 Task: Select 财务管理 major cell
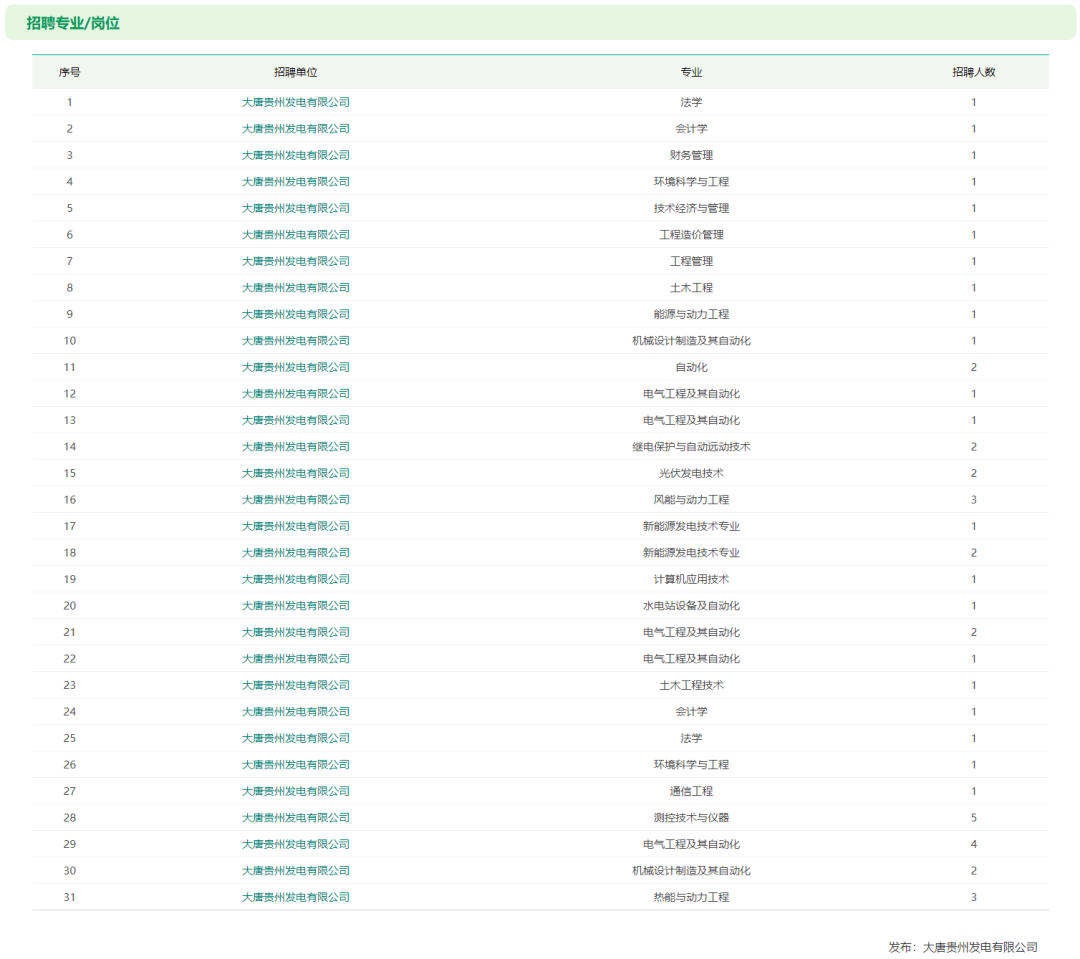(x=692, y=155)
